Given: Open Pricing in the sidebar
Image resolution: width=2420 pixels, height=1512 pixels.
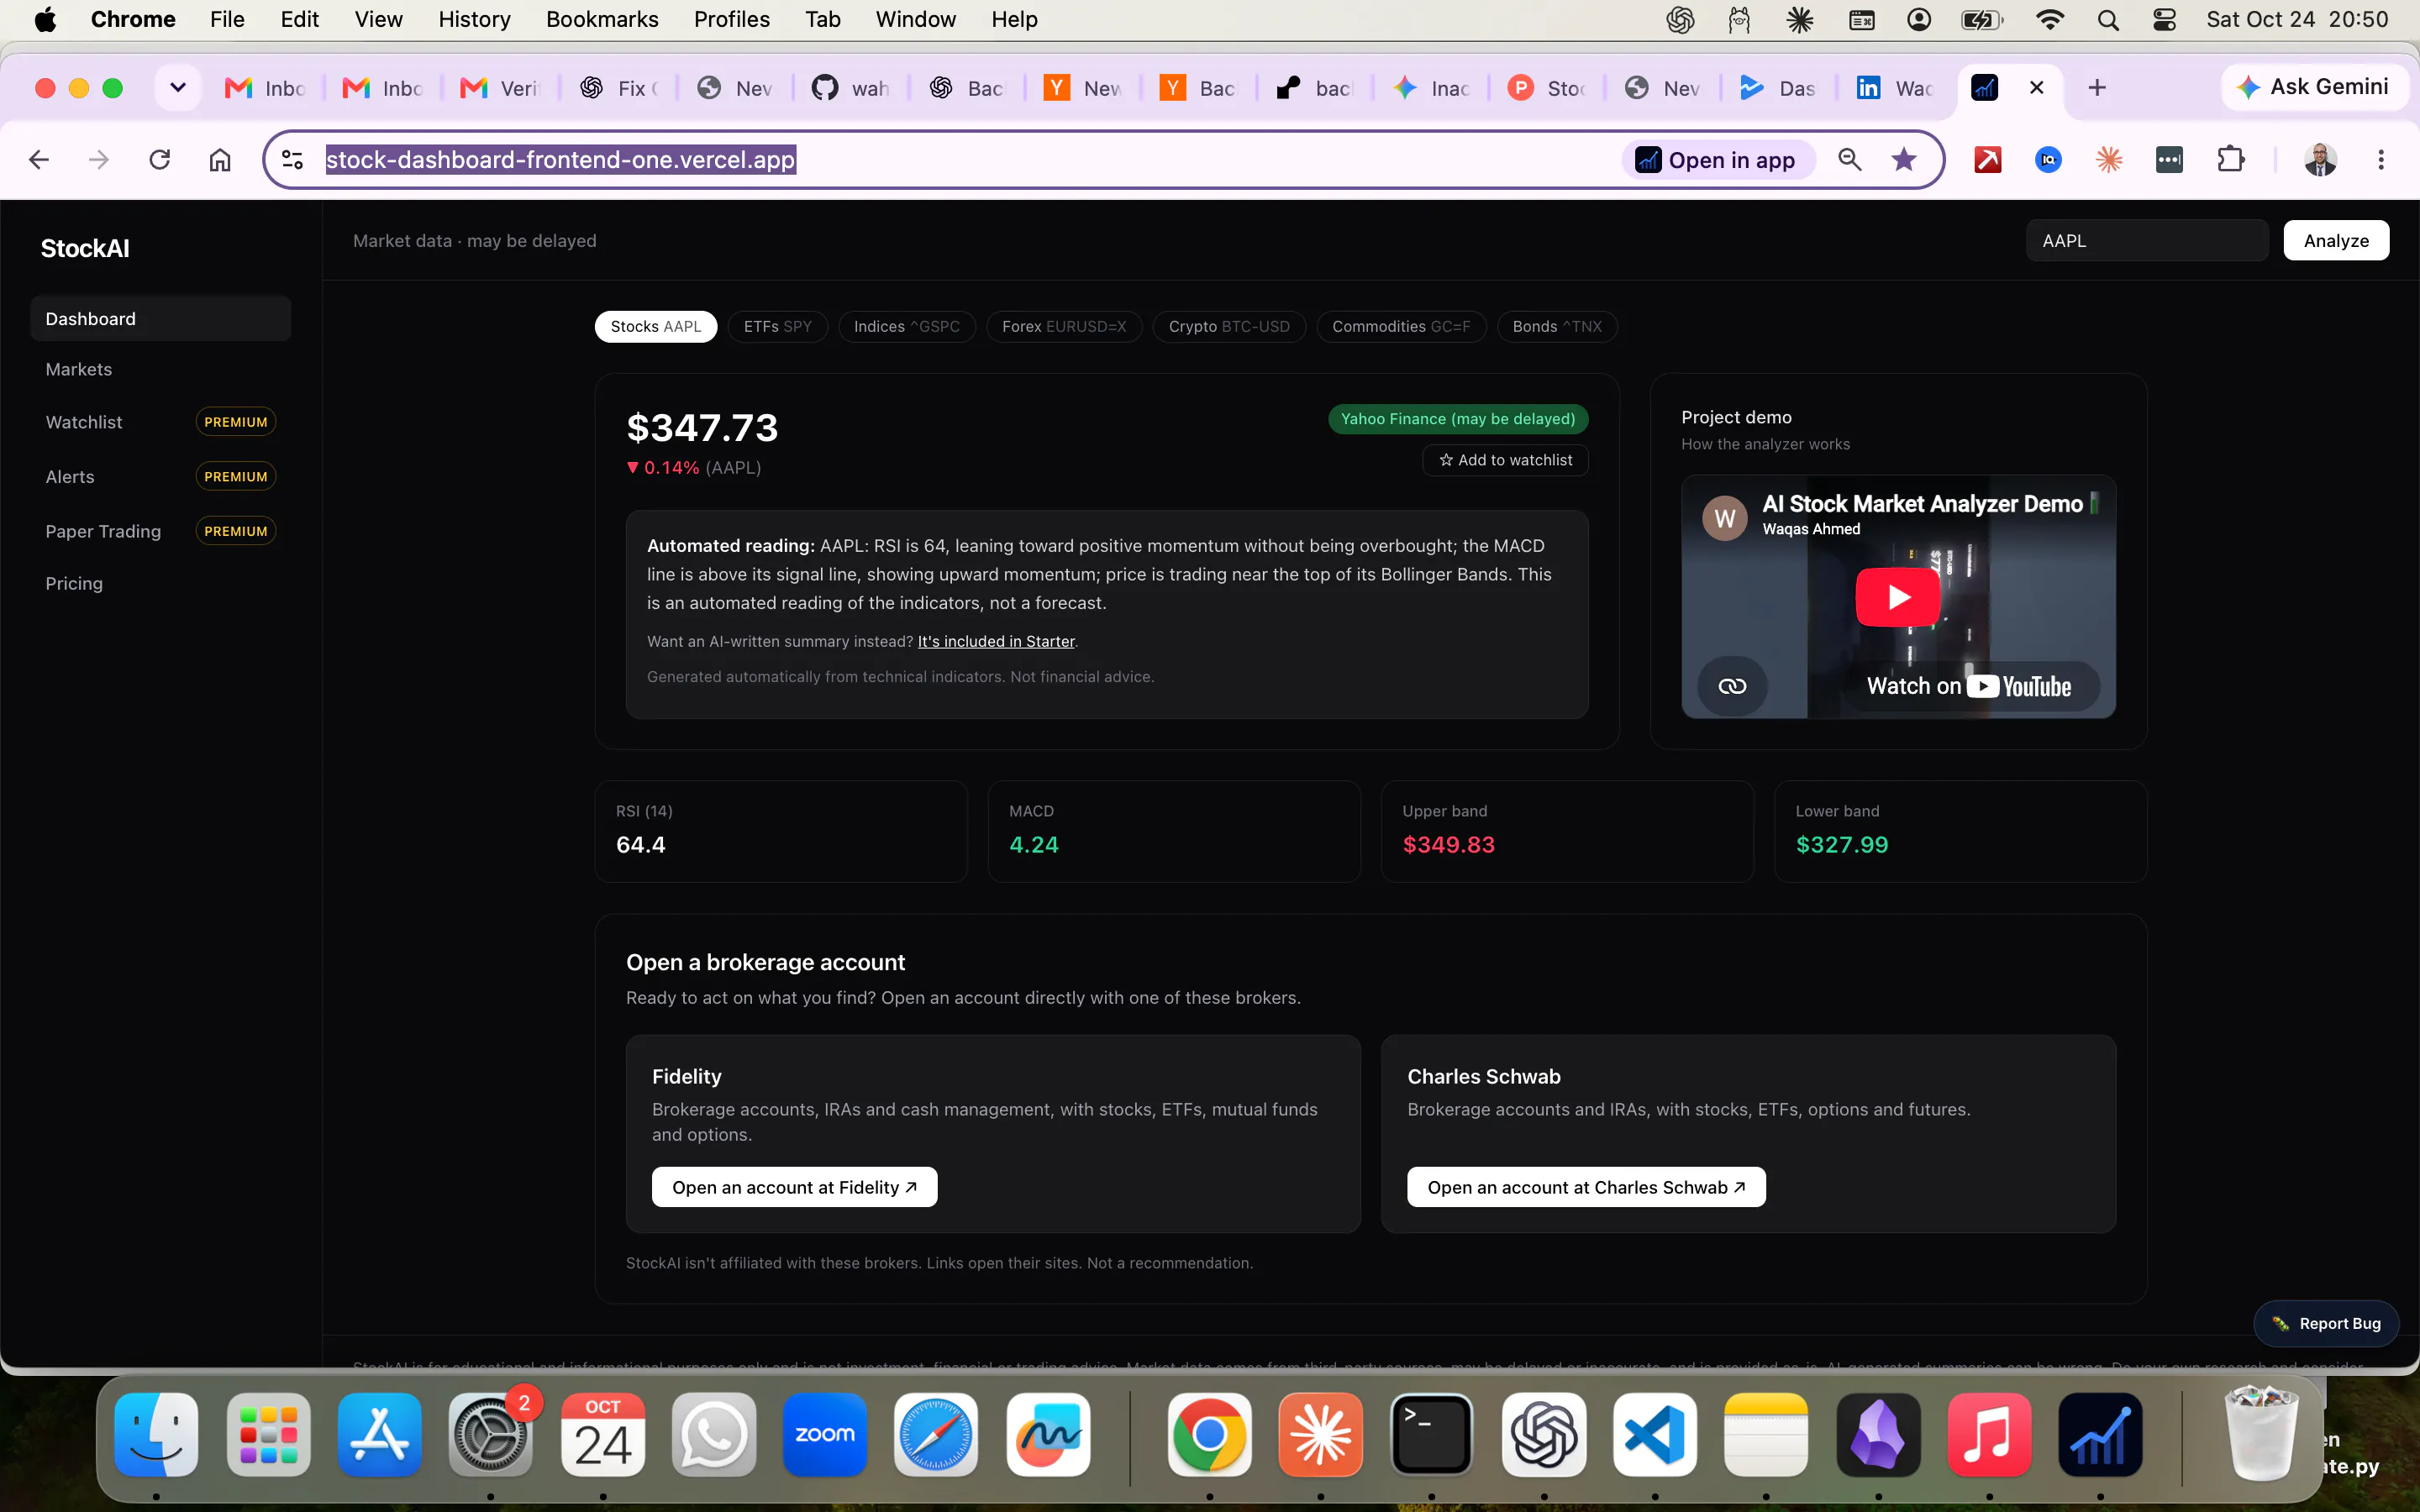Looking at the screenshot, I should point(160,583).
